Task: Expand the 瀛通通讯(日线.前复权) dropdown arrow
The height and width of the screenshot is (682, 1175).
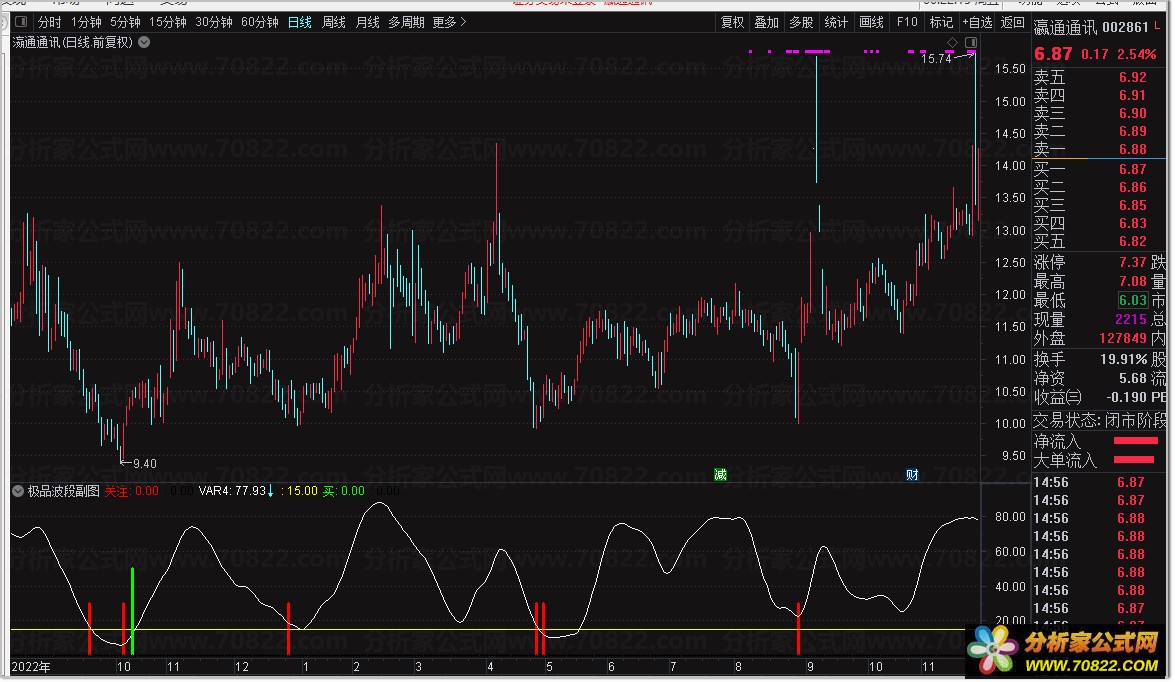Action: click(x=145, y=43)
